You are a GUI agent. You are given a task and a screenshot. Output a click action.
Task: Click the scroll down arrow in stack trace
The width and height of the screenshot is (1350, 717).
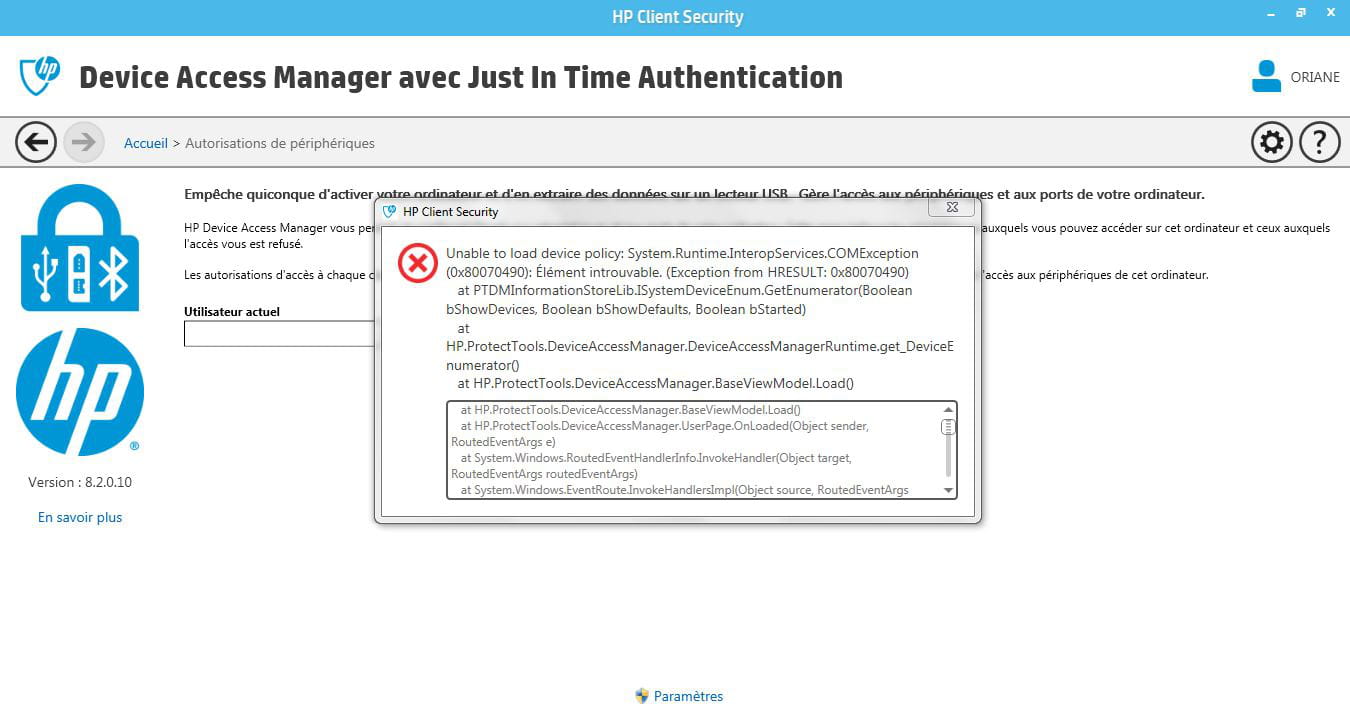click(x=948, y=490)
